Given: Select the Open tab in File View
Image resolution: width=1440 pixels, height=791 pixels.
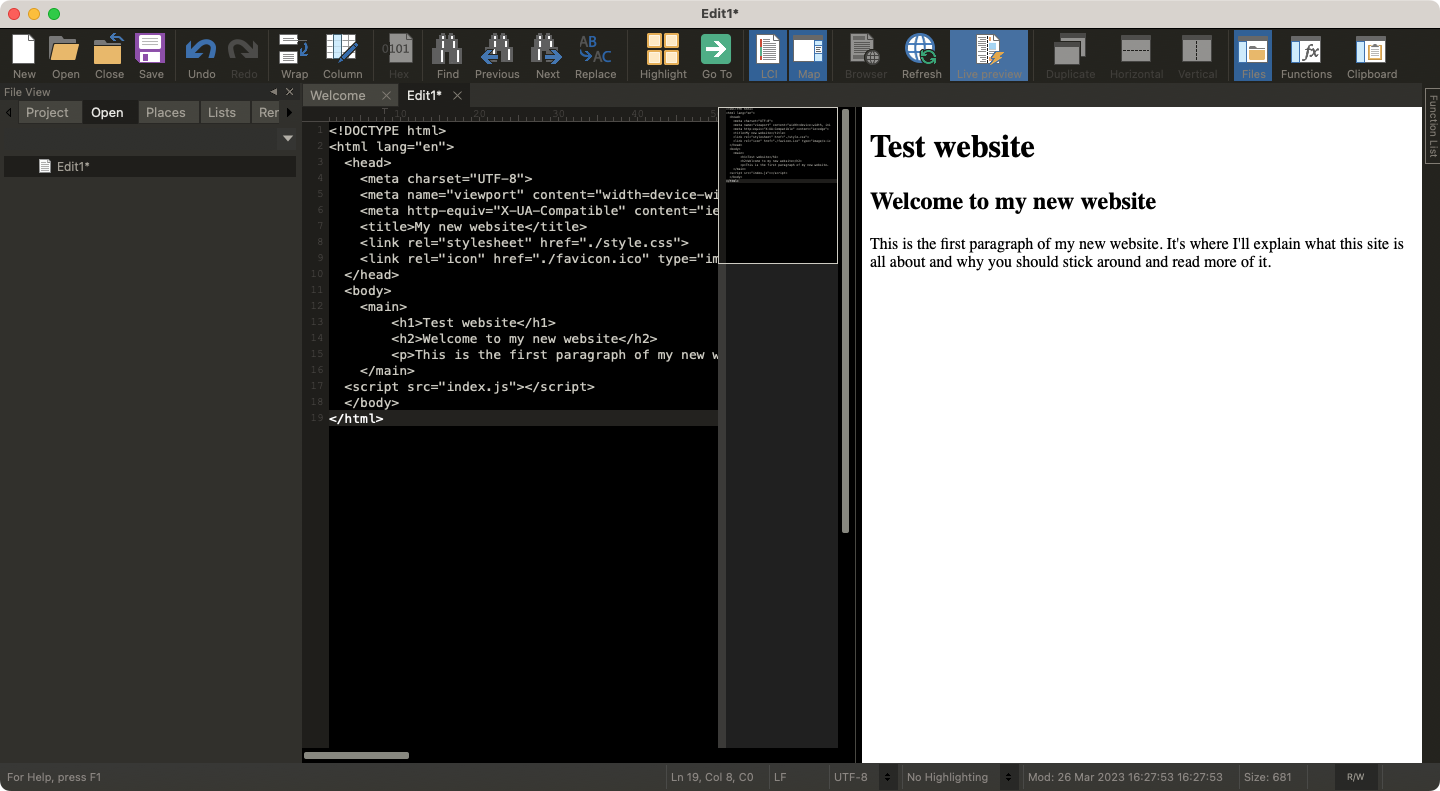Looking at the screenshot, I should 107,113.
